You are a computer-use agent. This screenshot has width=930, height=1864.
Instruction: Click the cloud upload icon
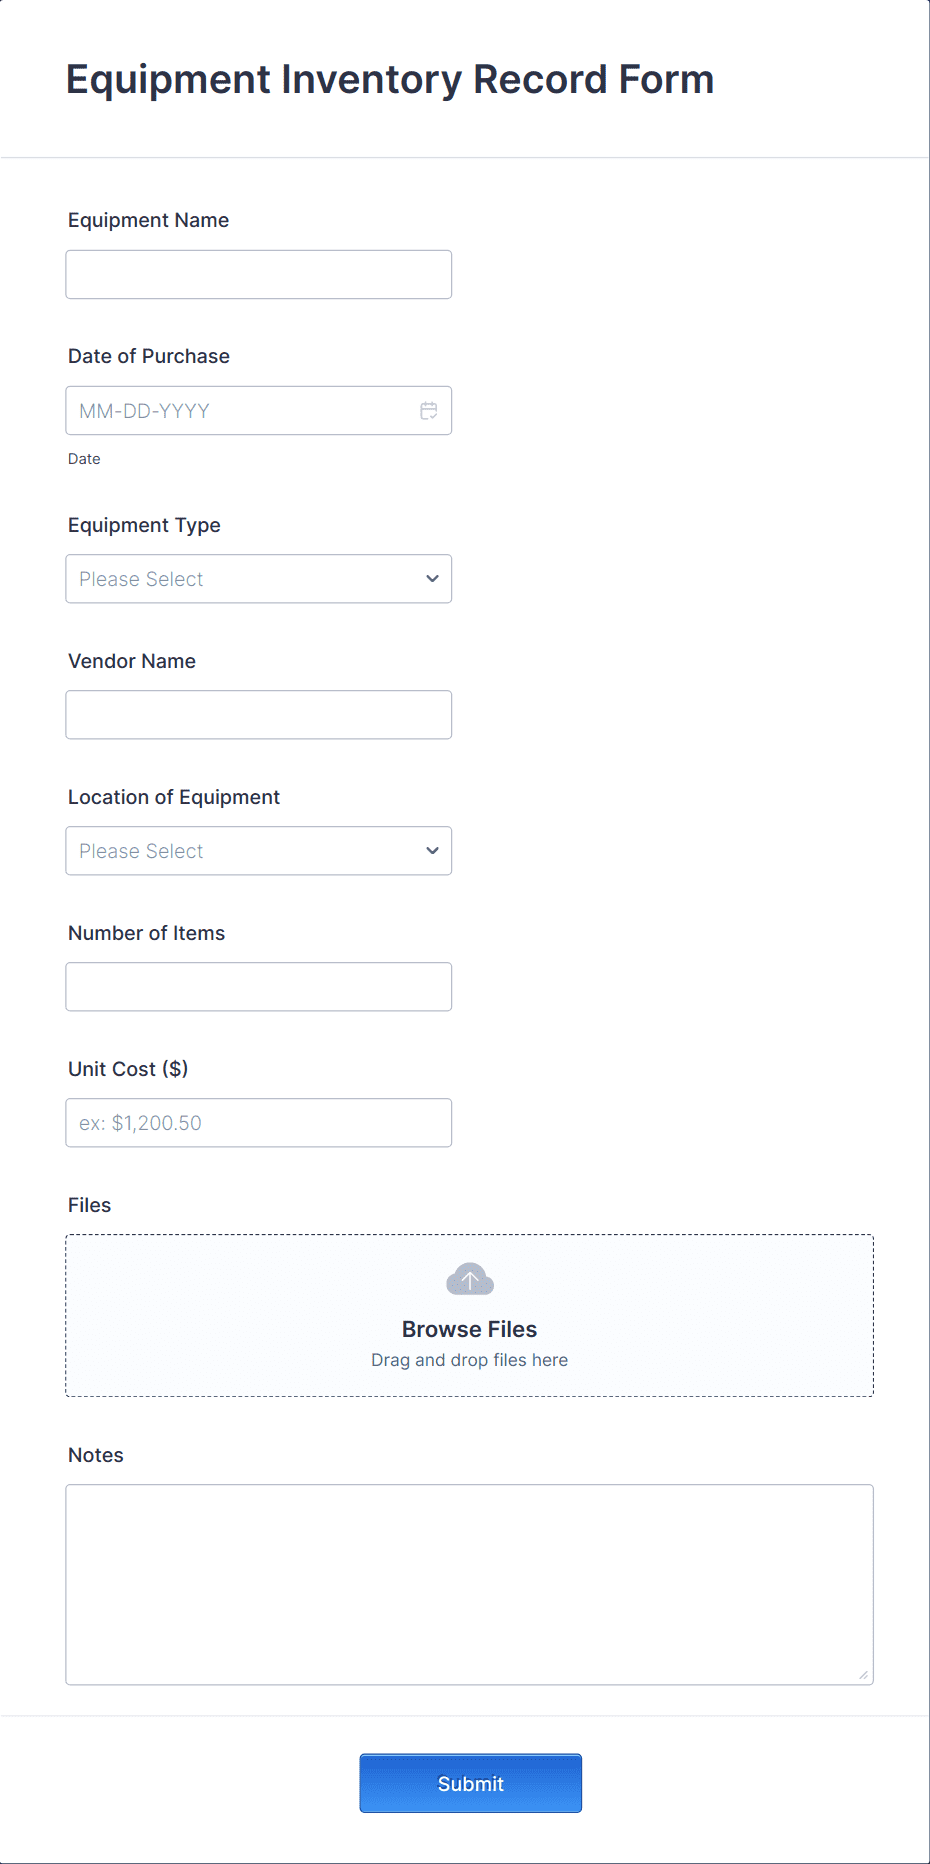pyautogui.click(x=469, y=1278)
